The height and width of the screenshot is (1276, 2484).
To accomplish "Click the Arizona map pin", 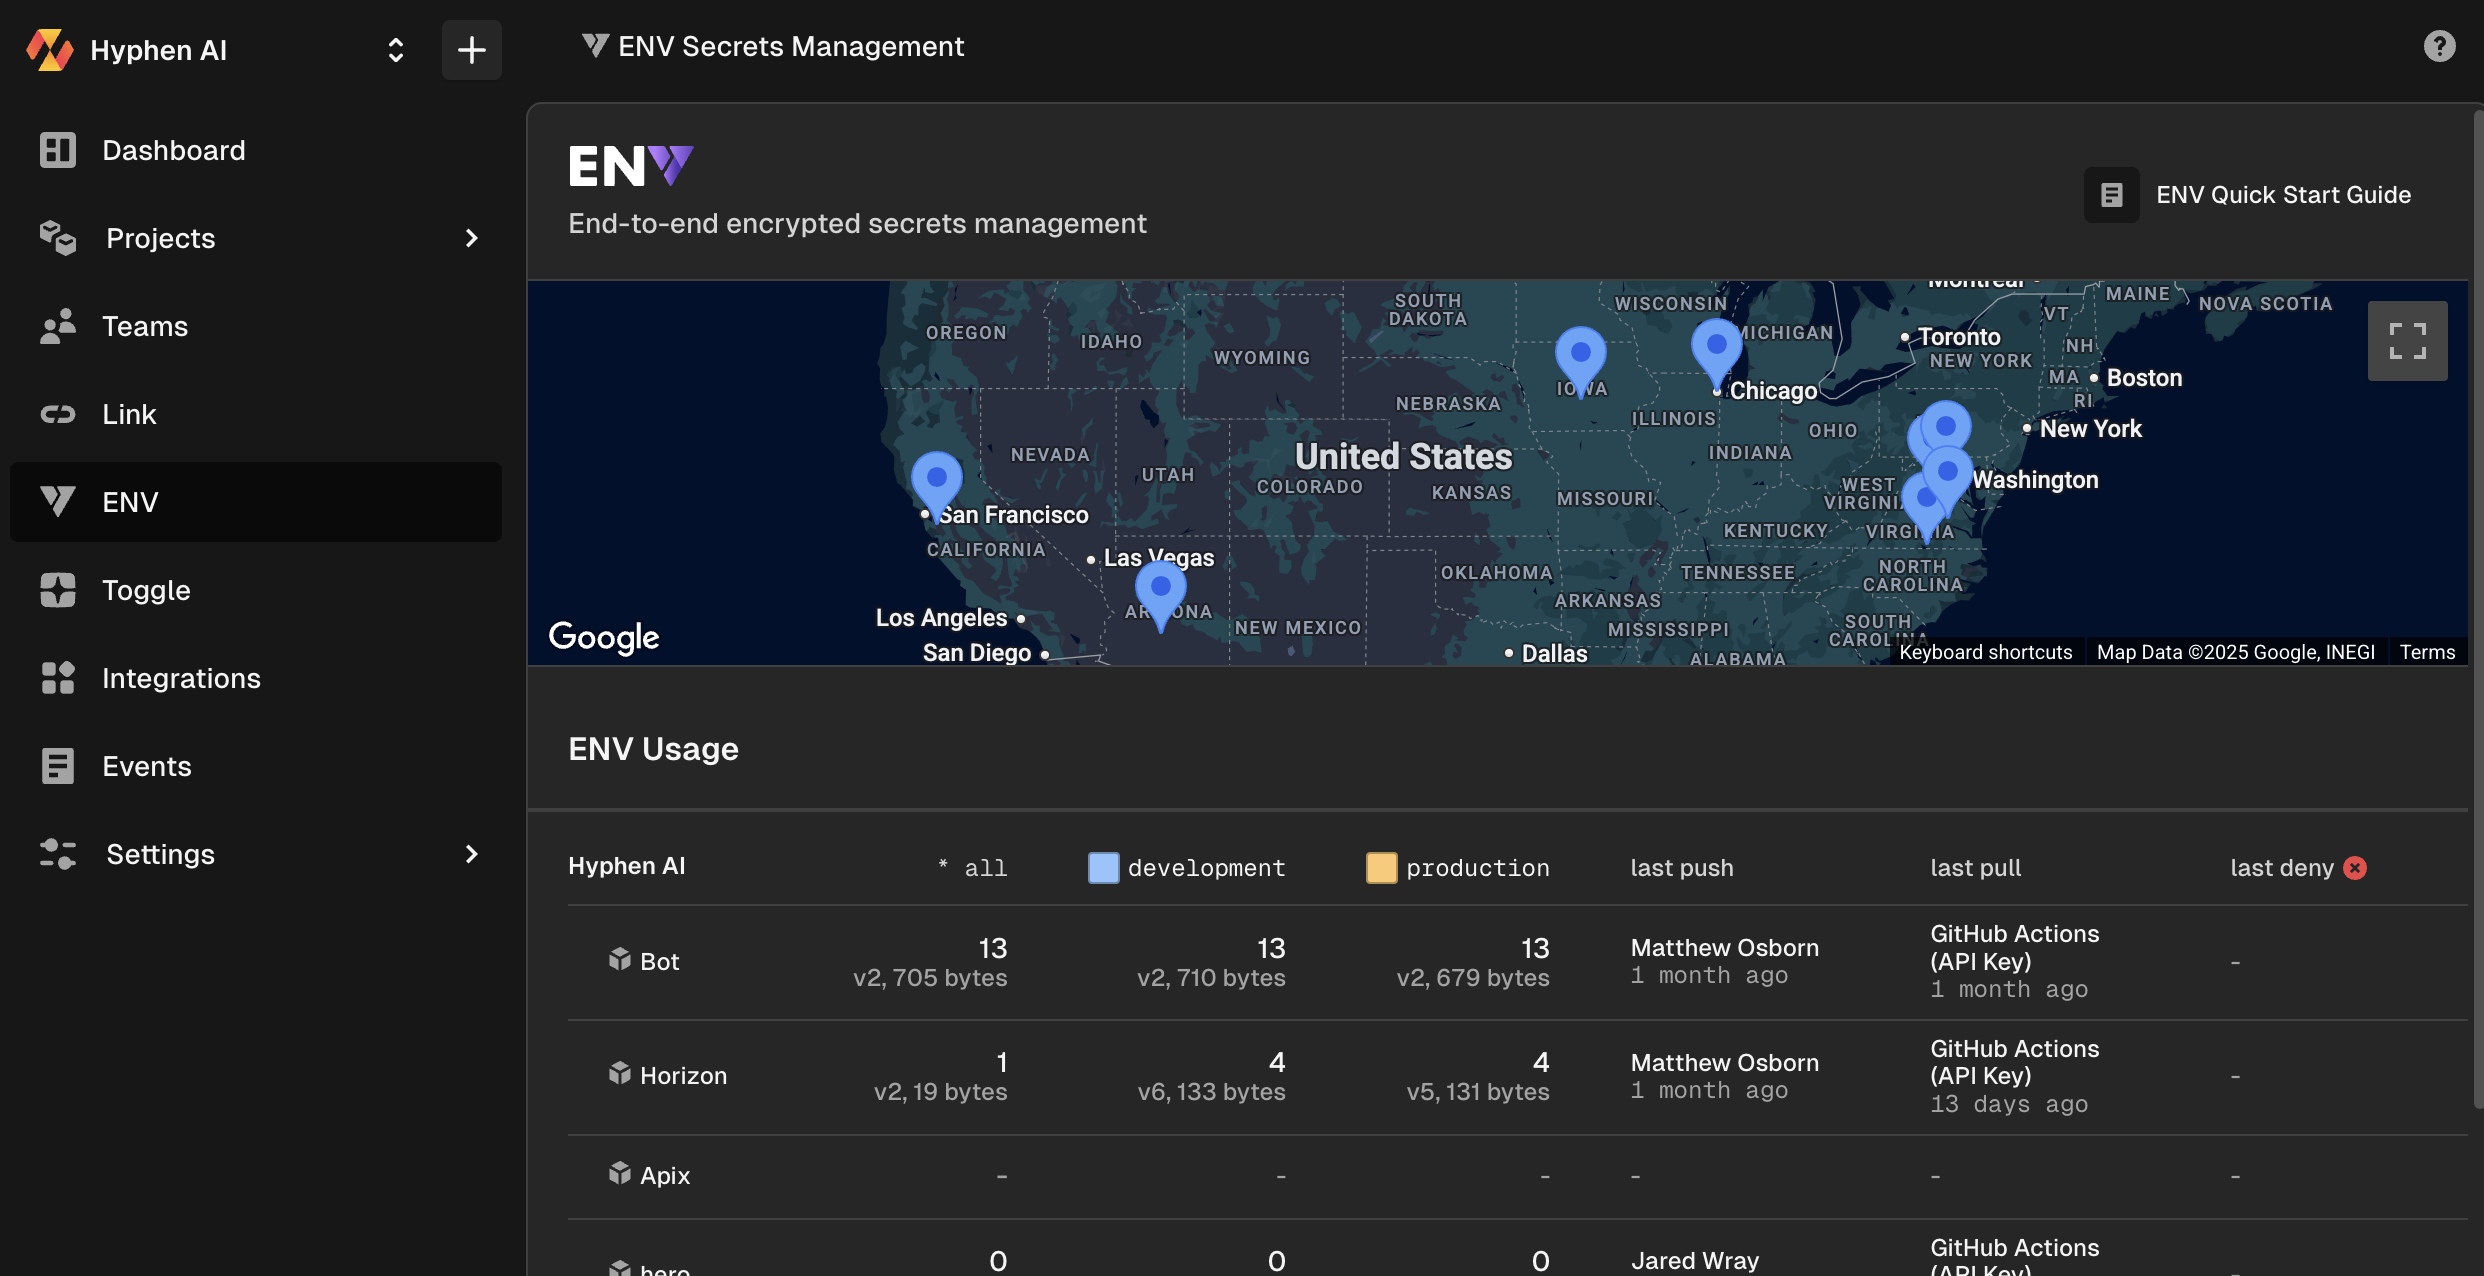I will 1160,596.
